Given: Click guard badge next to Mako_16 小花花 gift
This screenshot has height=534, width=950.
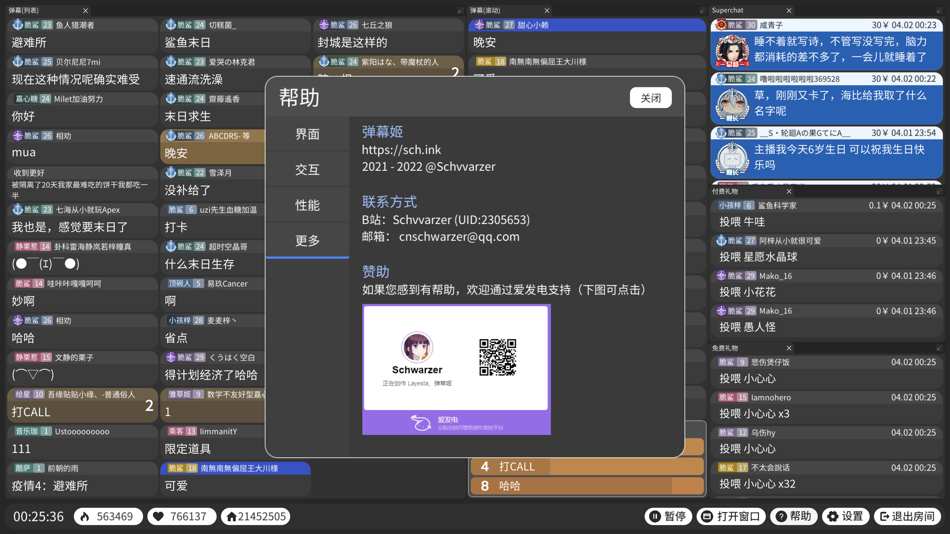Looking at the screenshot, I should tap(721, 276).
